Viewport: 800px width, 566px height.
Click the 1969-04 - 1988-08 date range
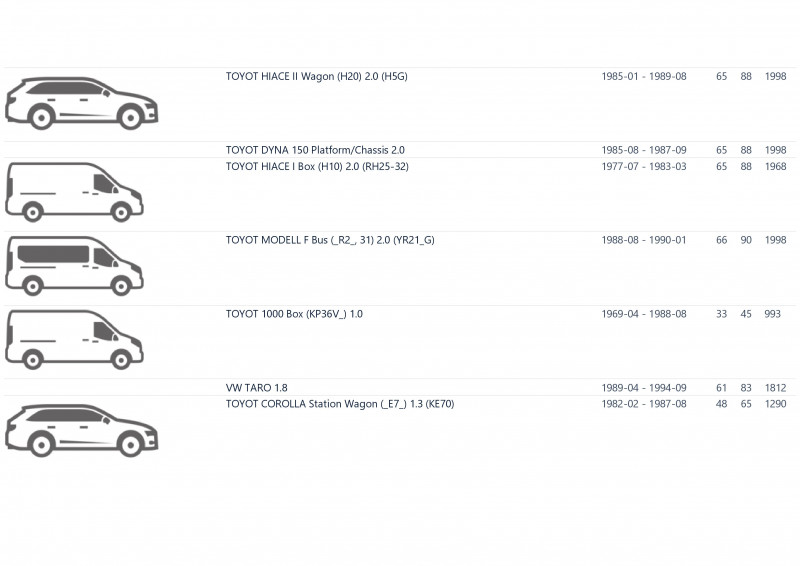click(644, 314)
